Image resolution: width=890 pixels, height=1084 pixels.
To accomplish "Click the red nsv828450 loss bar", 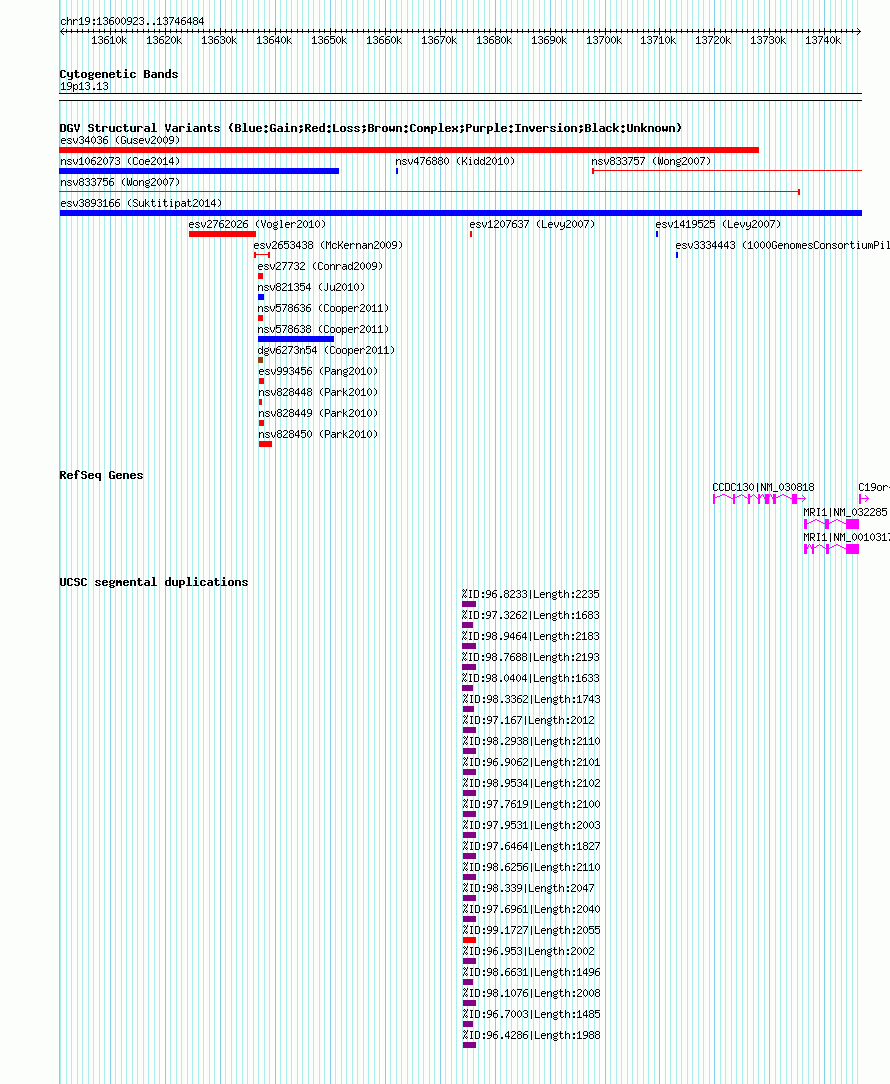I will (266, 444).
